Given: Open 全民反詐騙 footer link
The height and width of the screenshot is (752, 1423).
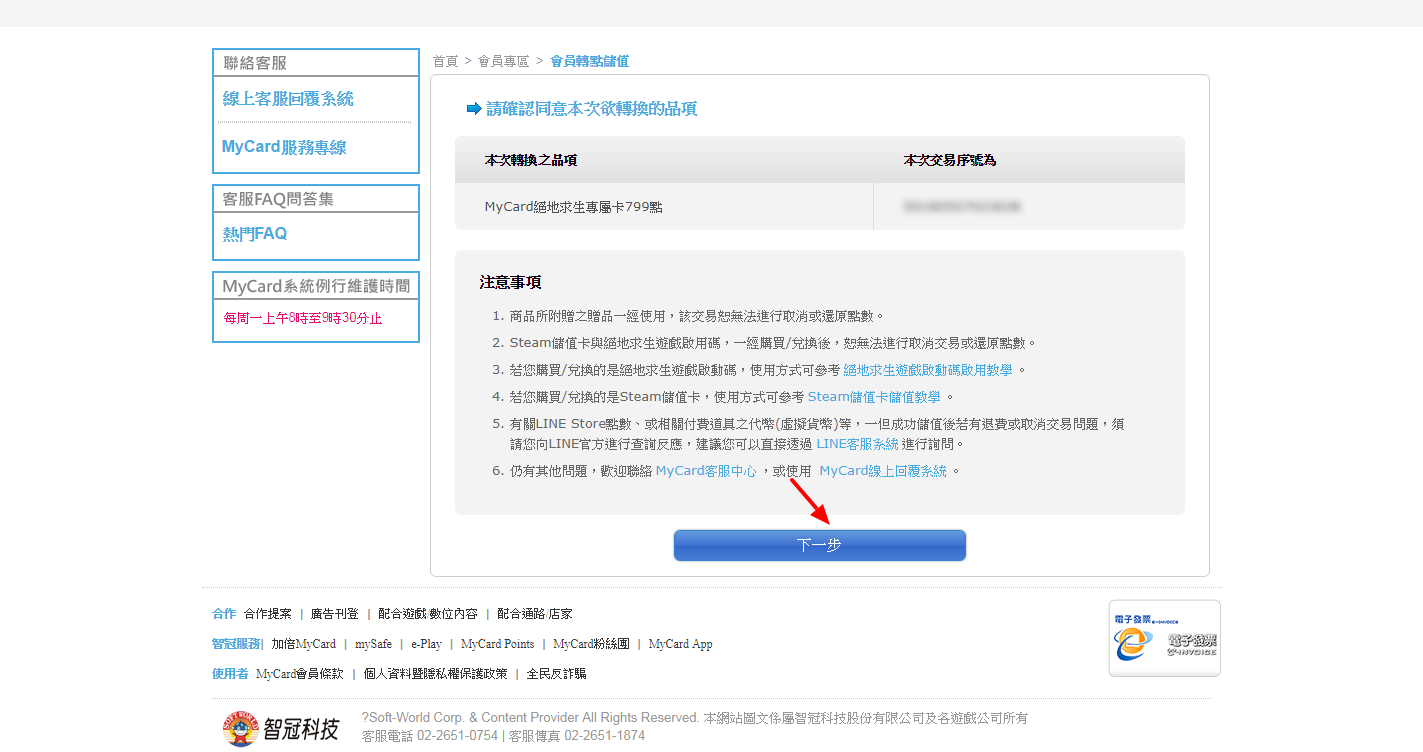Looking at the screenshot, I should (557, 674).
